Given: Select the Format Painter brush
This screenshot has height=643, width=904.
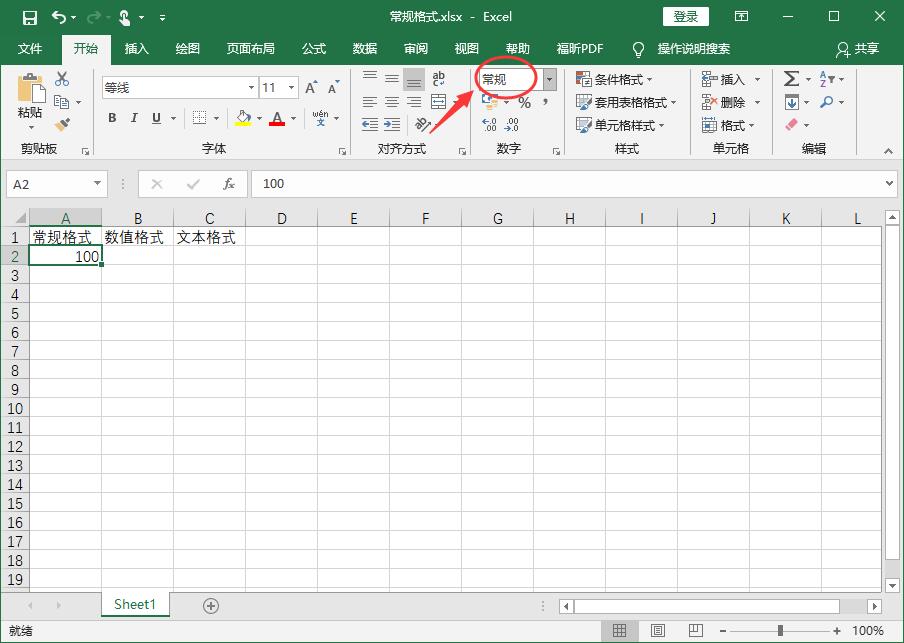Looking at the screenshot, I should [62, 125].
